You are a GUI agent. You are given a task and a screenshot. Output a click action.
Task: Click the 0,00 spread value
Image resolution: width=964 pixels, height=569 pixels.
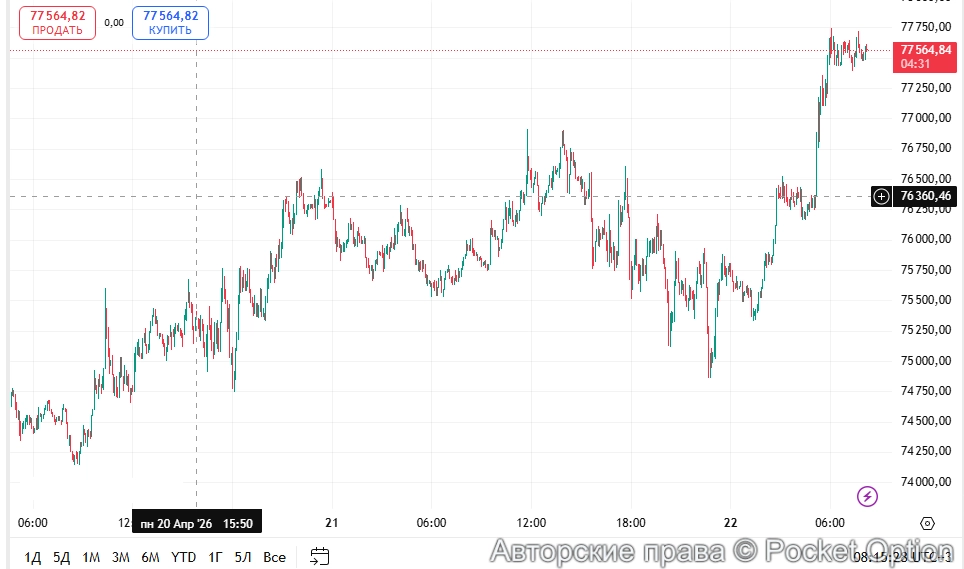tap(114, 23)
